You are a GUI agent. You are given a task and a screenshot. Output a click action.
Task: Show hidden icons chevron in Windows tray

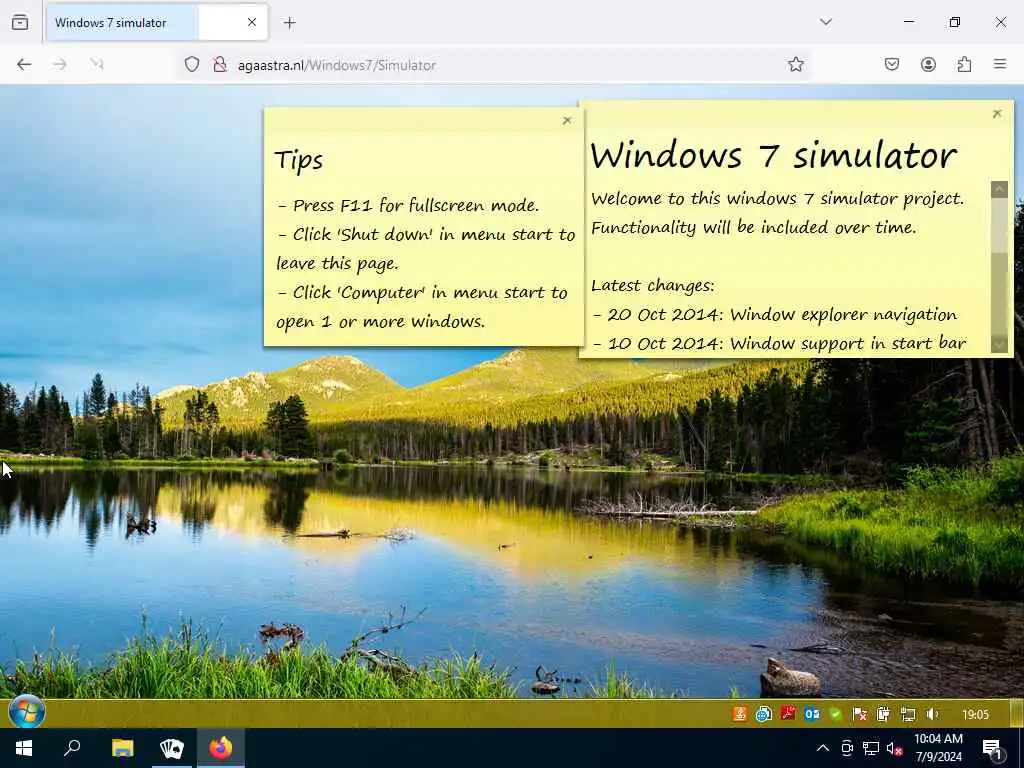[x=823, y=748]
